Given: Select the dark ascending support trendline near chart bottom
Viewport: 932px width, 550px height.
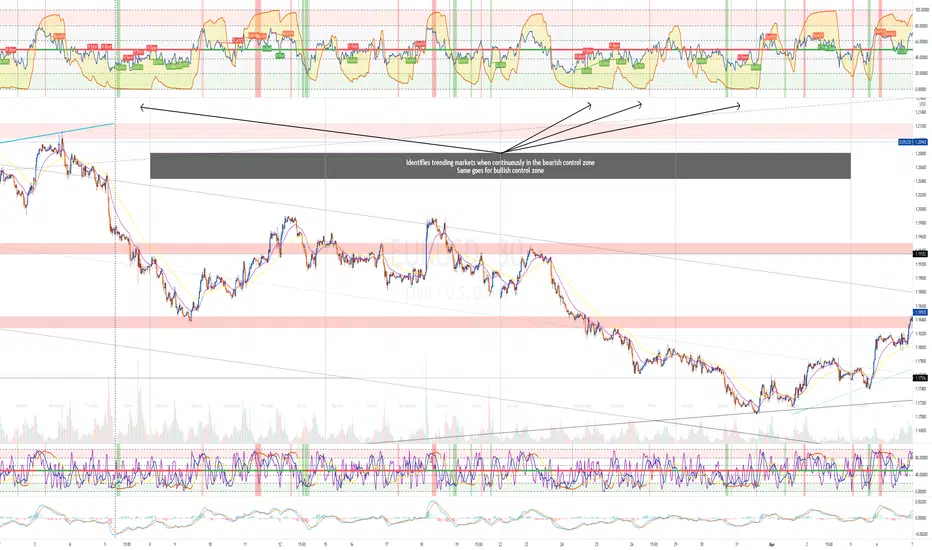Looking at the screenshot, I should tap(639, 422).
